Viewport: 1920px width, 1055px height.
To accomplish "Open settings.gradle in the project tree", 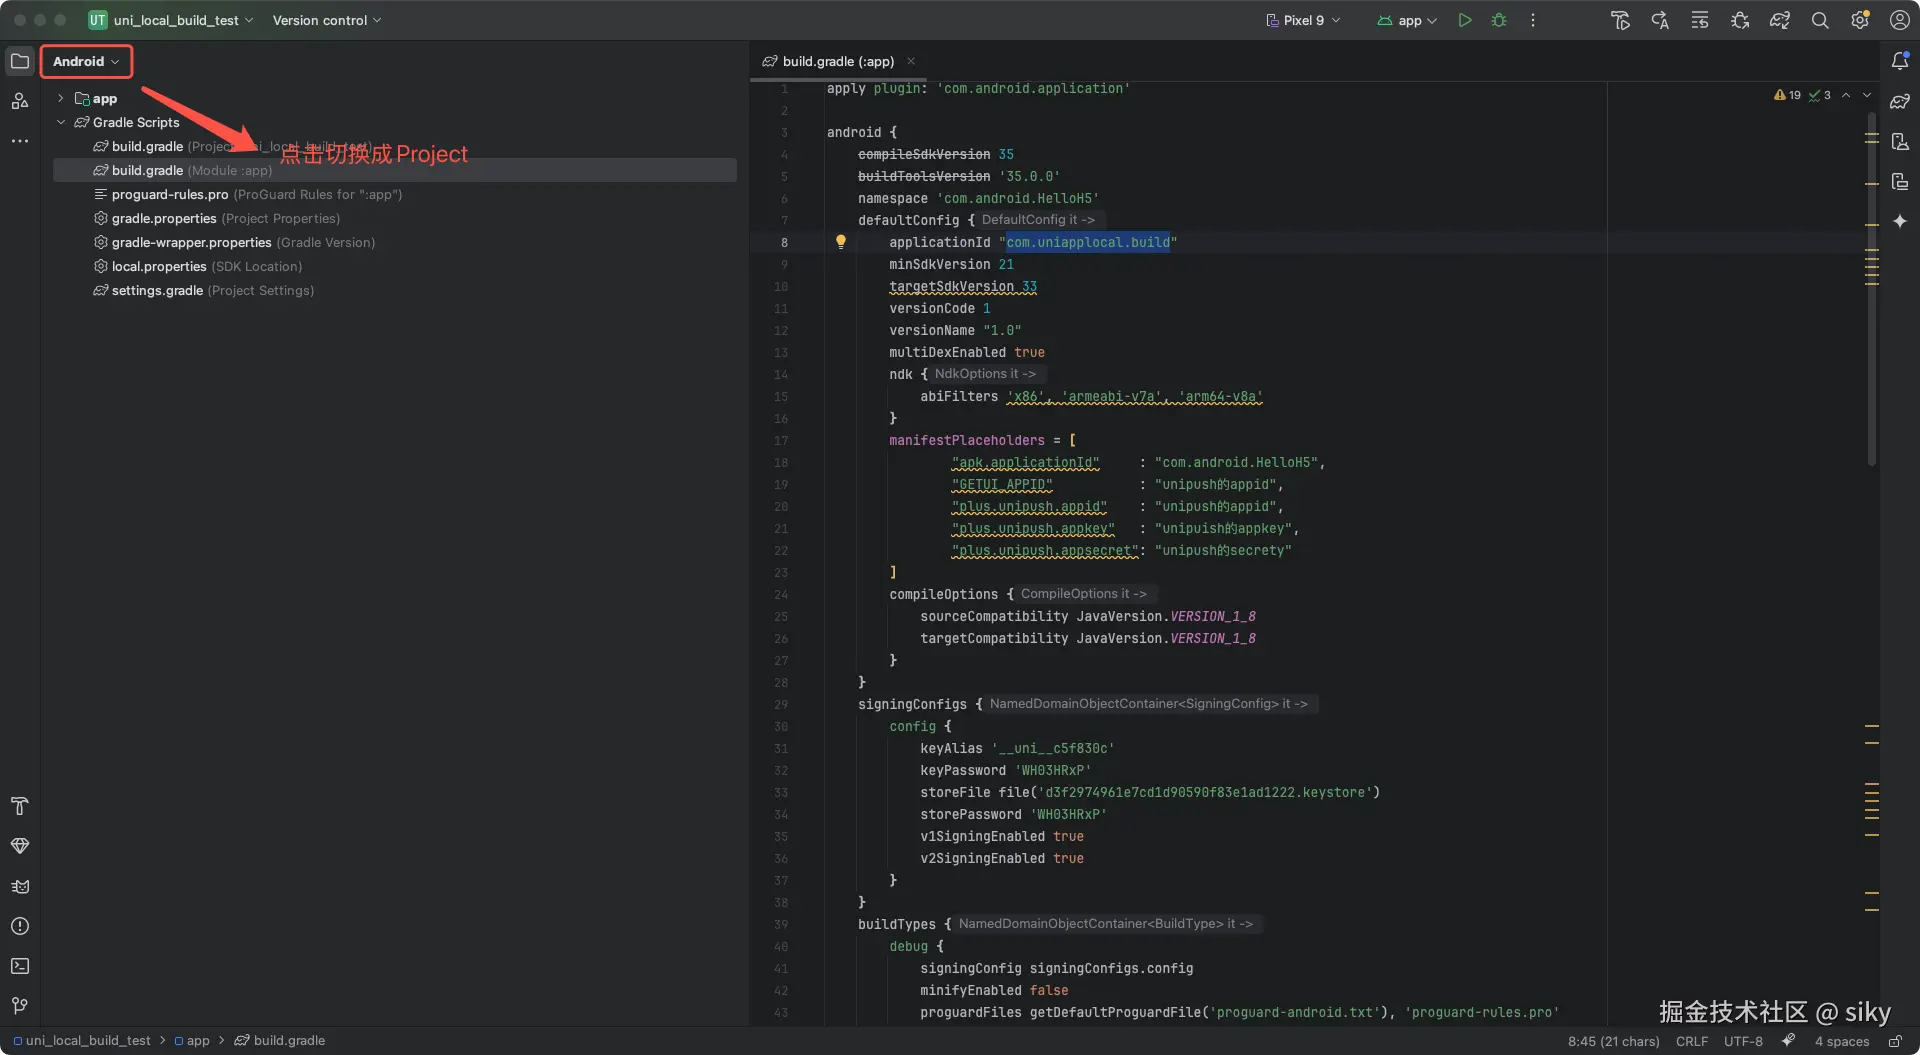I will [157, 290].
